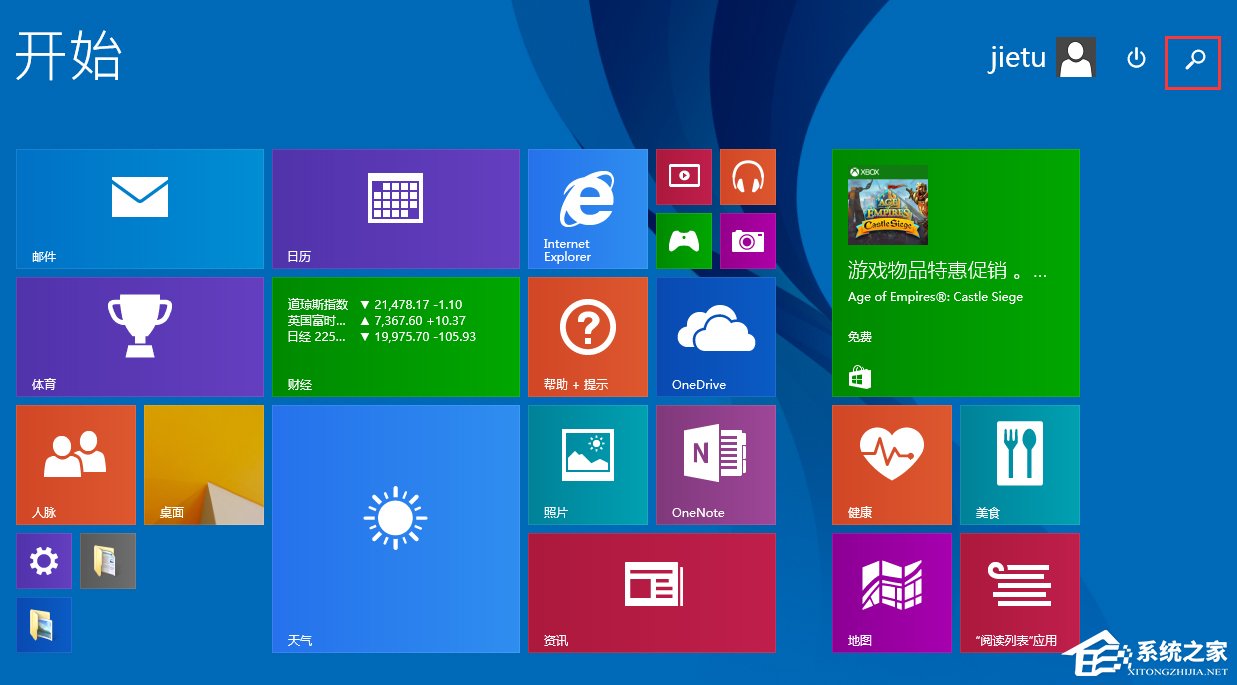Image resolution: width=1237 pixels, height=685 pixels.
Task: Open the 日历 calendar app
Action: click(x=395, y=208)
